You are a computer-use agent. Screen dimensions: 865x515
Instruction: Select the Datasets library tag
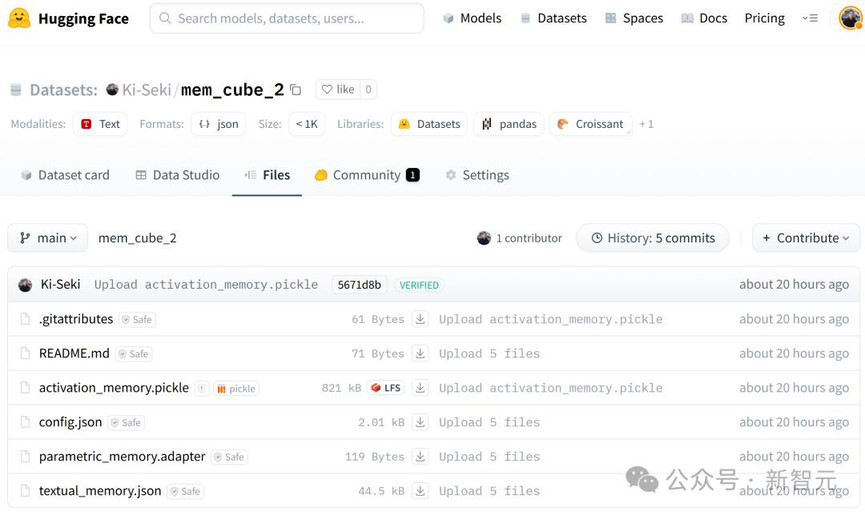(x=429, y=124)
